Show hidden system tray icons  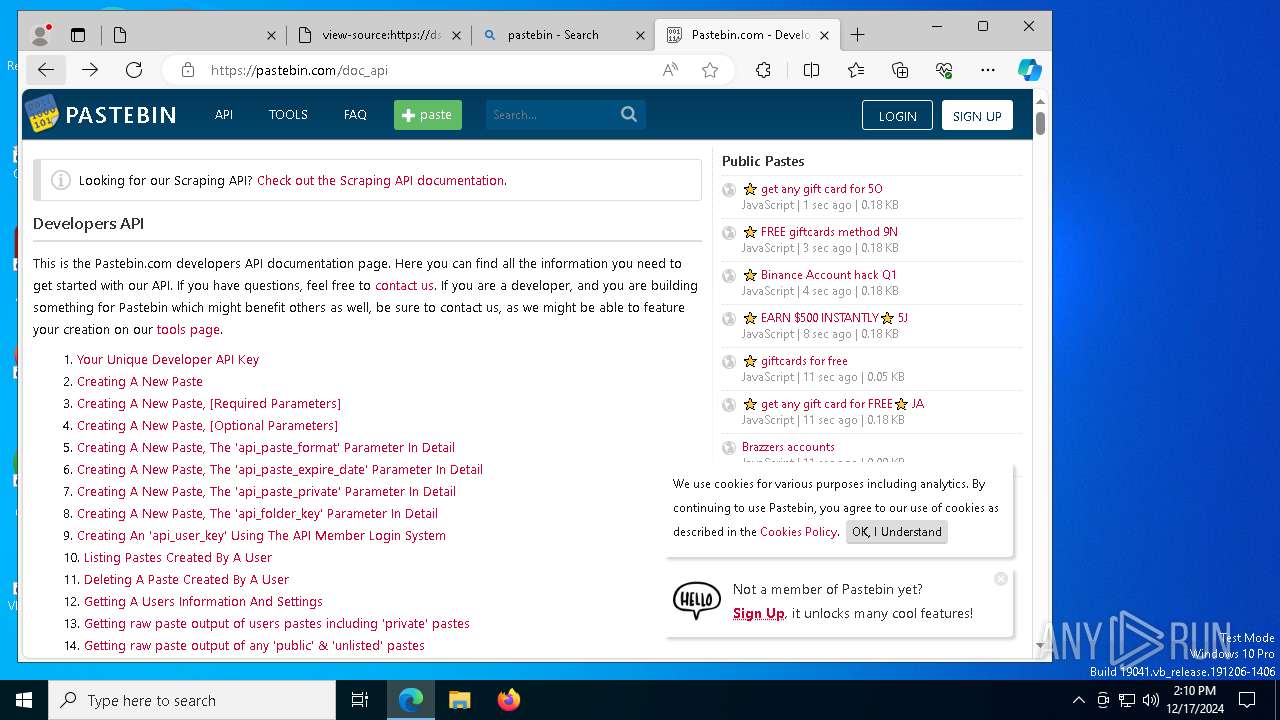[x=1078, y=700]
